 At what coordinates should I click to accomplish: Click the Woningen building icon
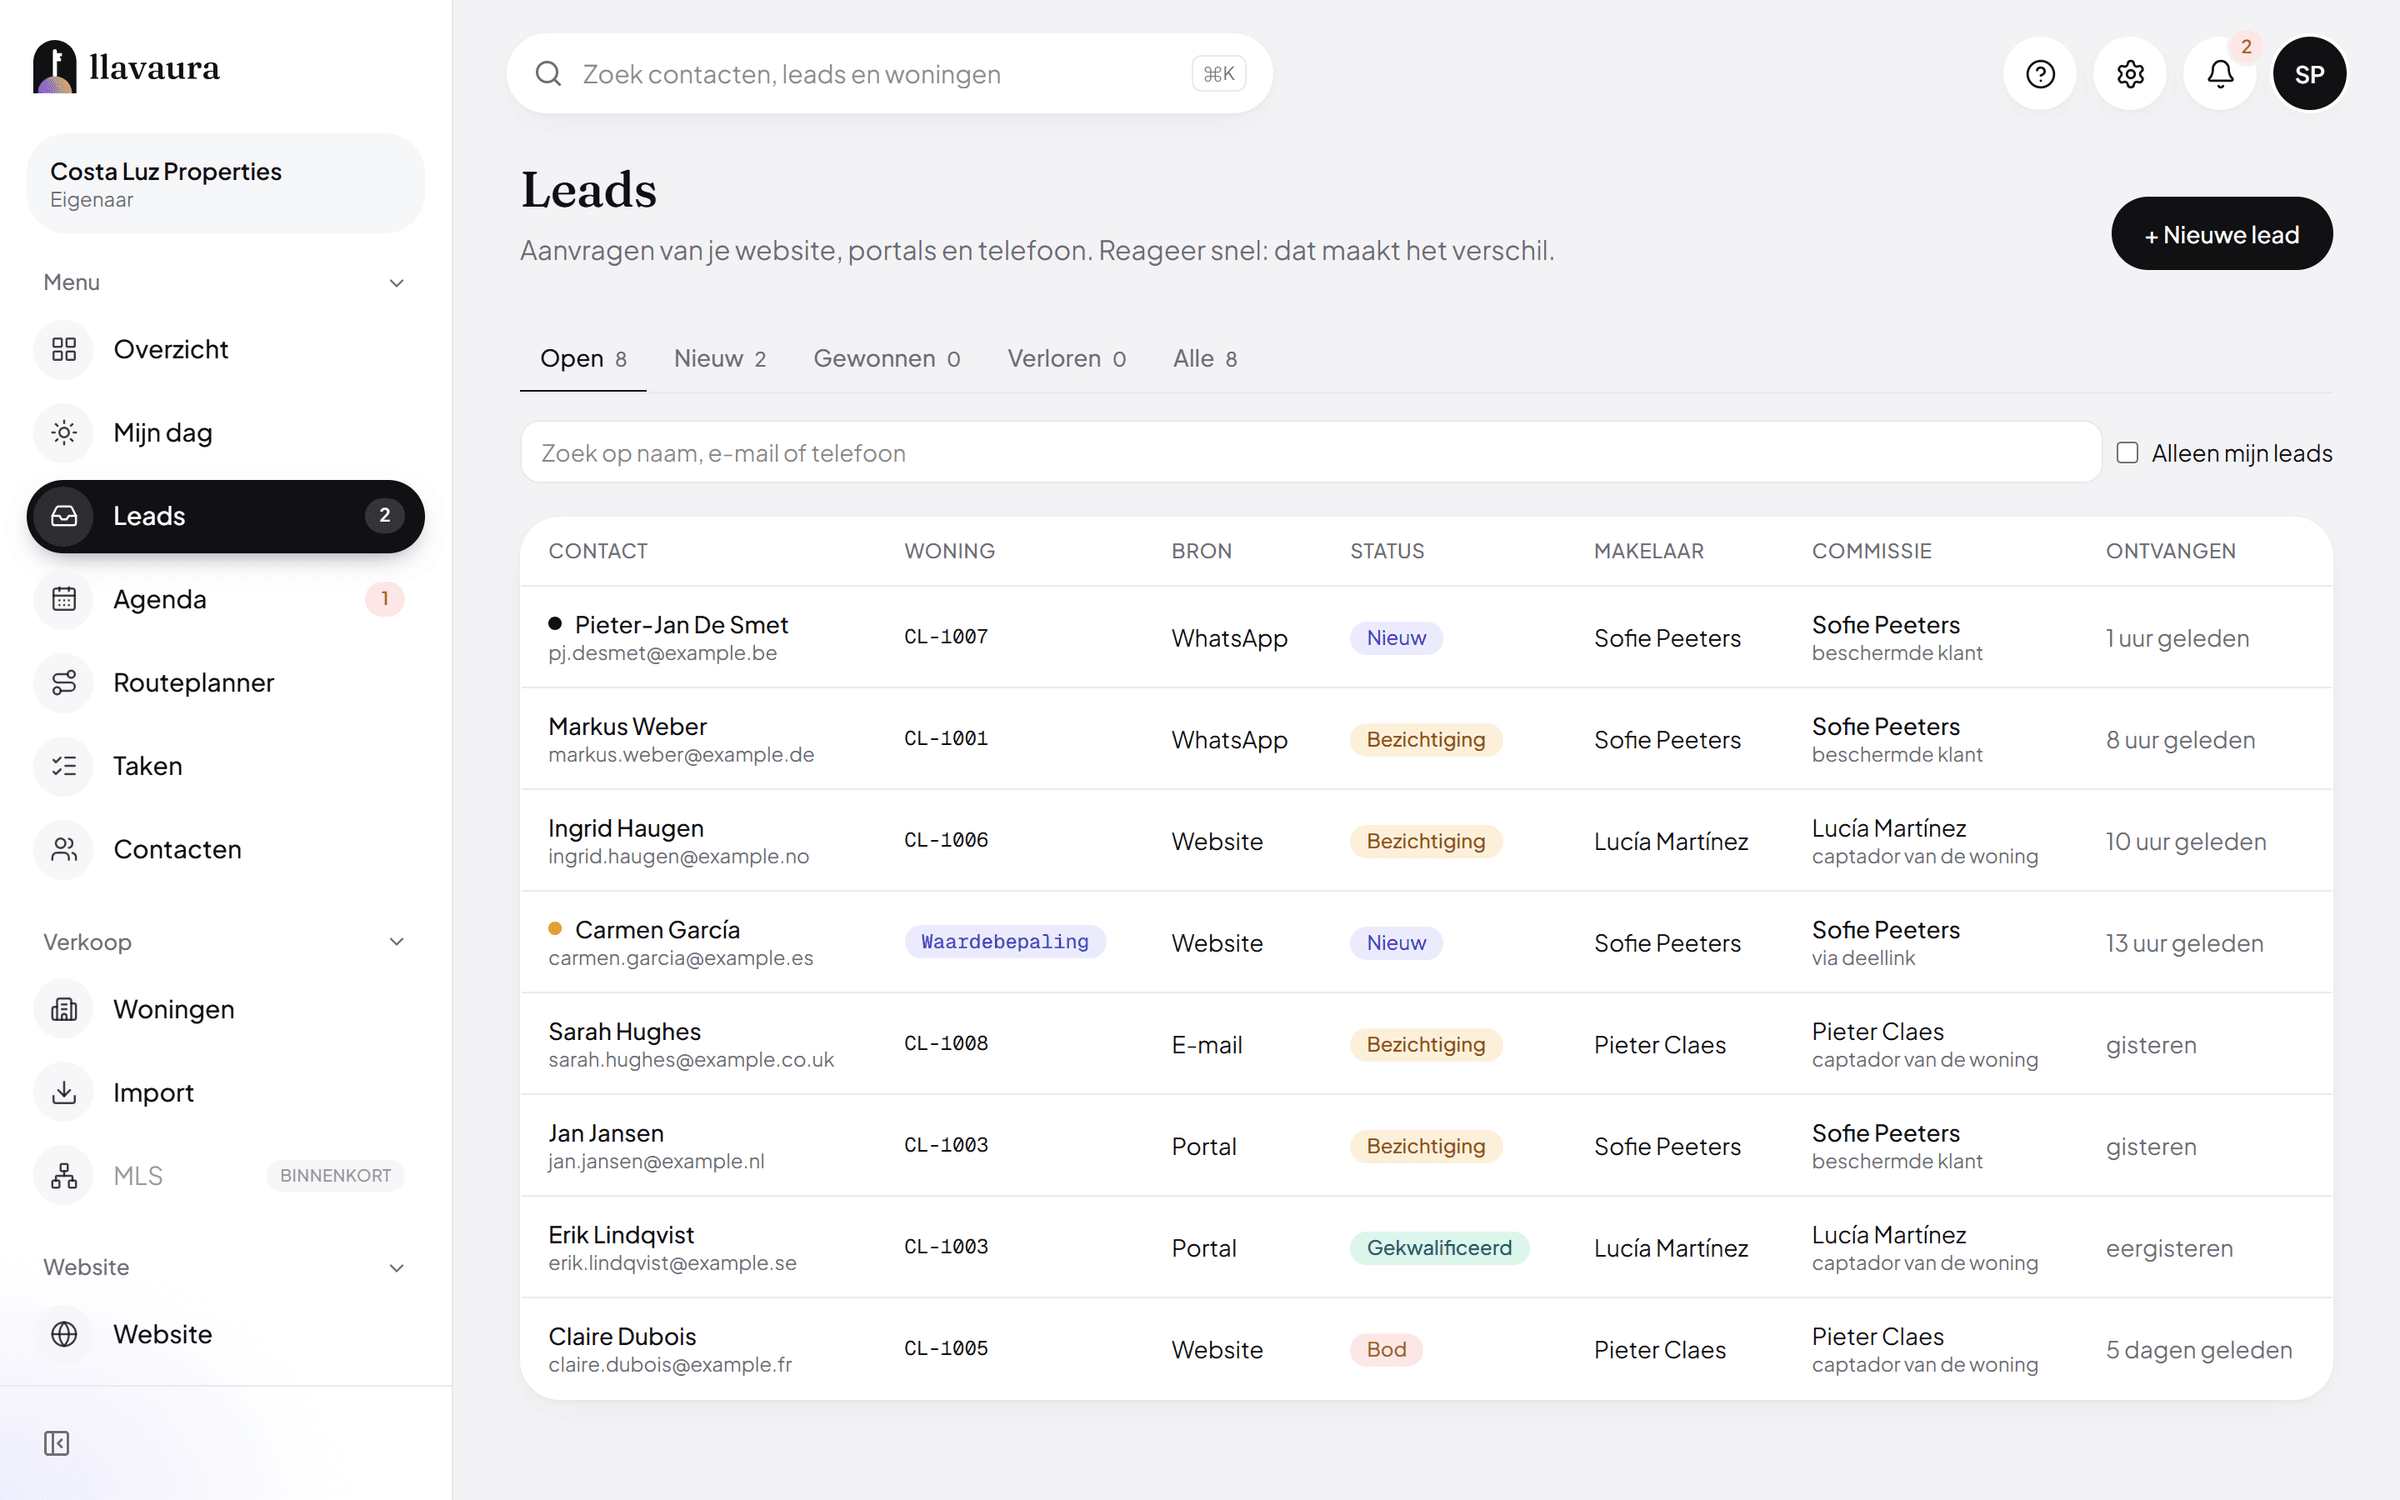point(64,1009)
